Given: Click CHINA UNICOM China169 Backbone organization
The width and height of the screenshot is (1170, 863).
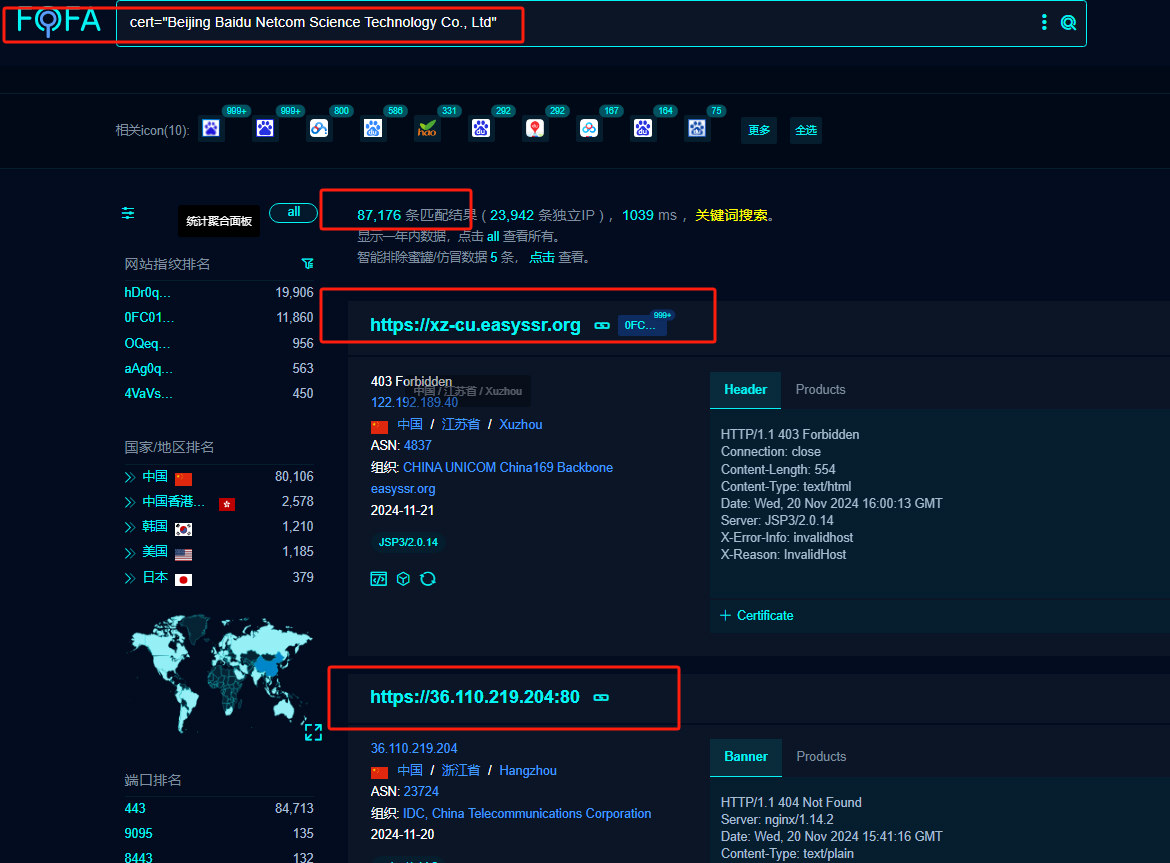Looking at the screenshot, I should click(508, 468).
